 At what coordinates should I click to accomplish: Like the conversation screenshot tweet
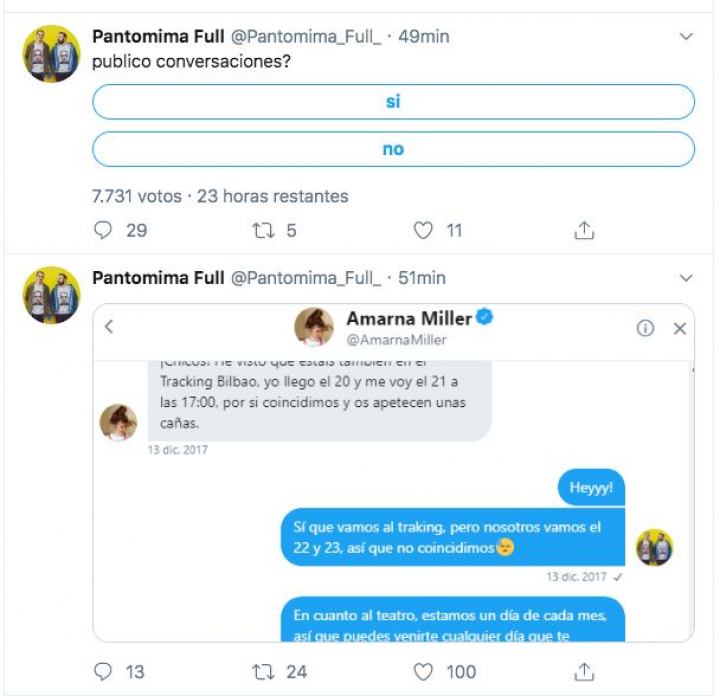click(424, 672)
